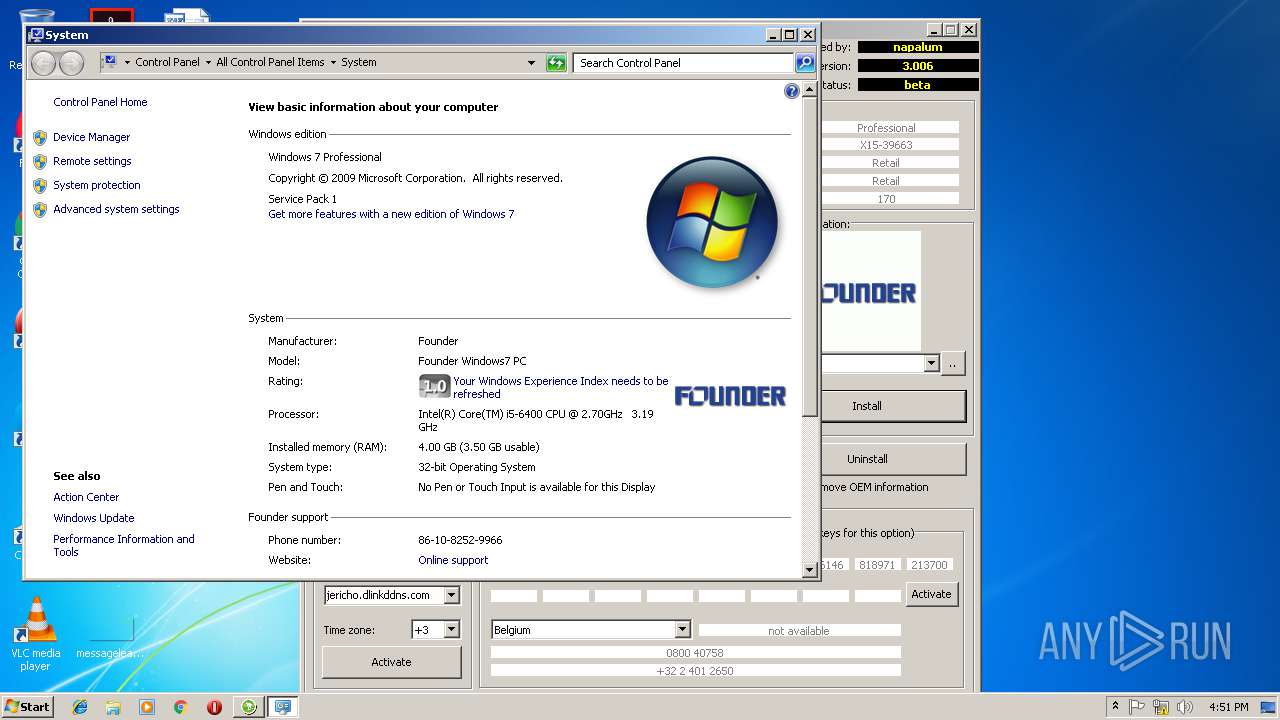This screenshot has width=1280, height=720.
Task: Open the OEM logo selection dropdown
Action: pyautogui.click(x=932, y=364)
